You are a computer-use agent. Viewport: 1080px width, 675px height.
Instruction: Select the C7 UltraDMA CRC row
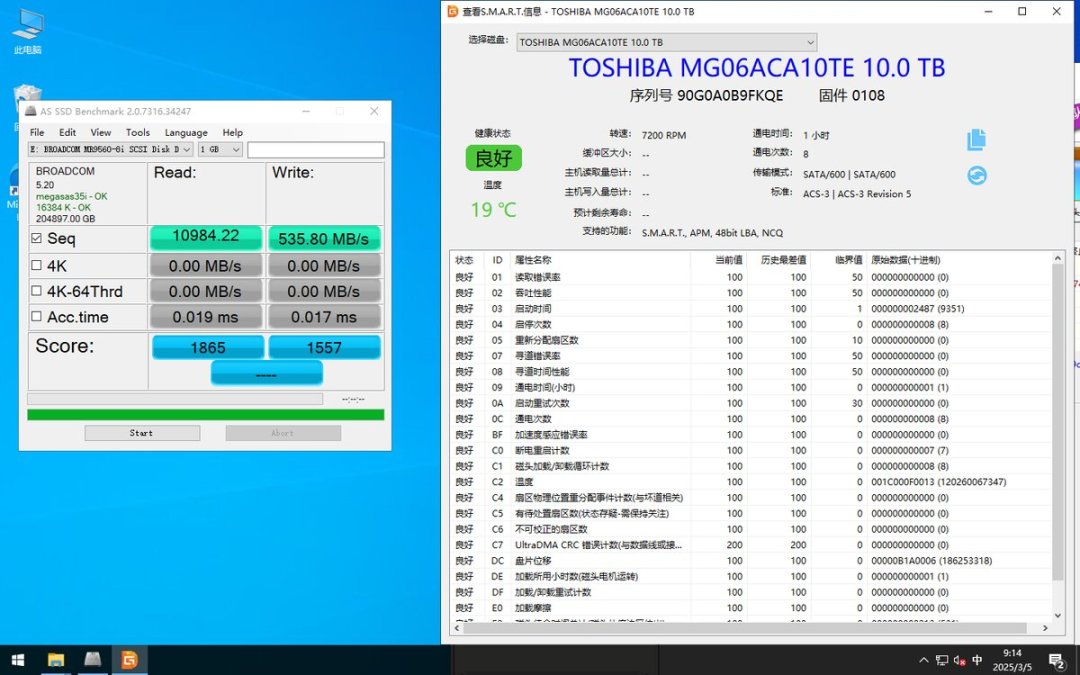(x=751, y=545)
